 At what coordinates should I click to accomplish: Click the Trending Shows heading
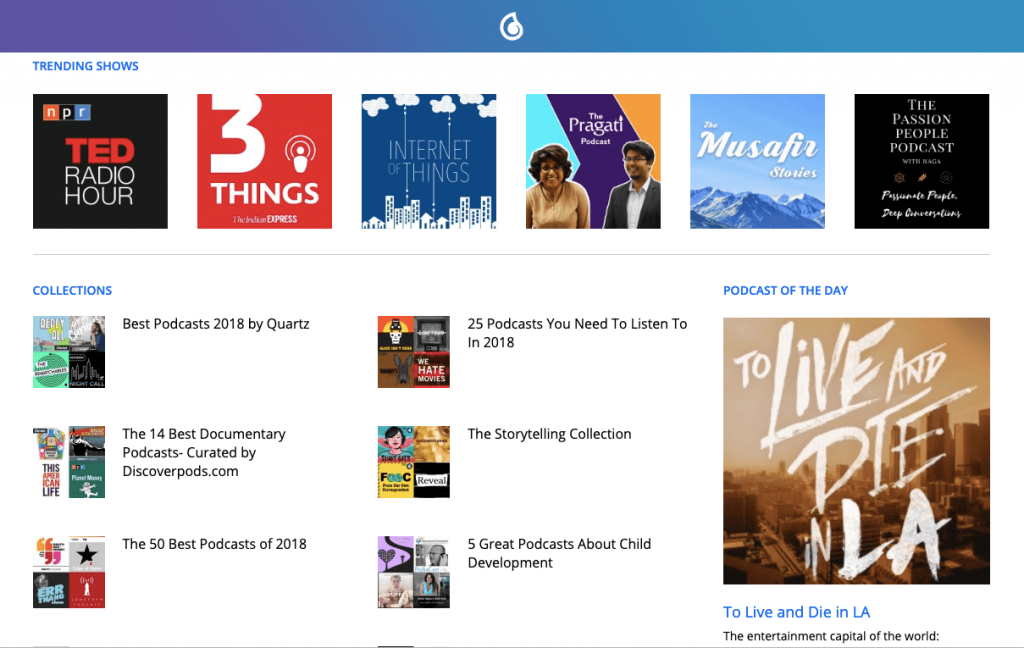coord(86,66)
